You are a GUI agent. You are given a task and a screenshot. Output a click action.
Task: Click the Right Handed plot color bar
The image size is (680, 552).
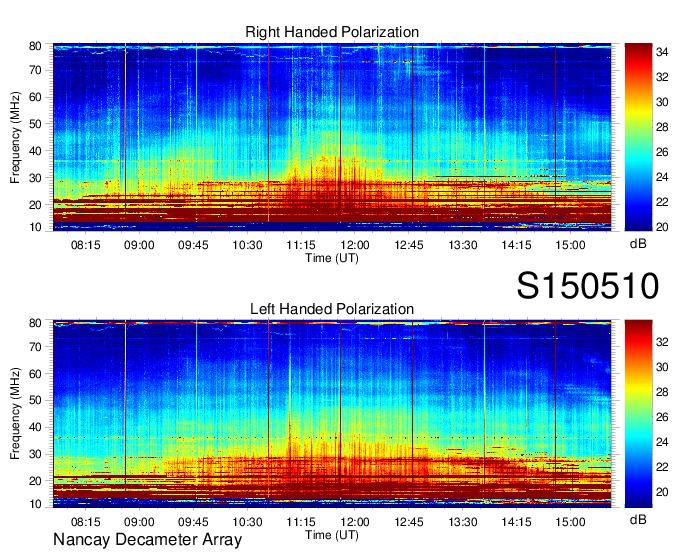point(638,137)
